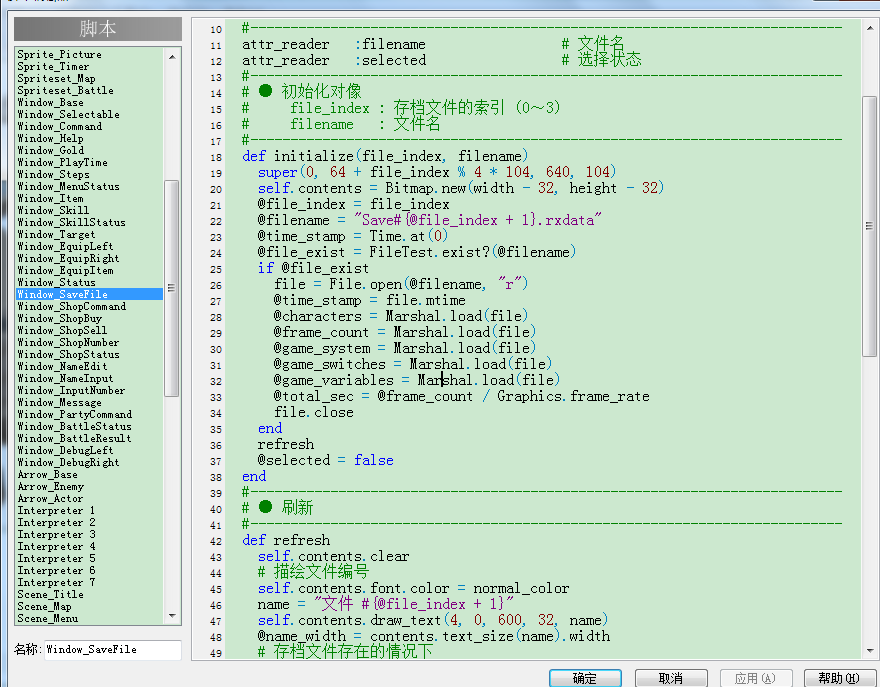Open the Interpreter 1 script

click(56, 510)
